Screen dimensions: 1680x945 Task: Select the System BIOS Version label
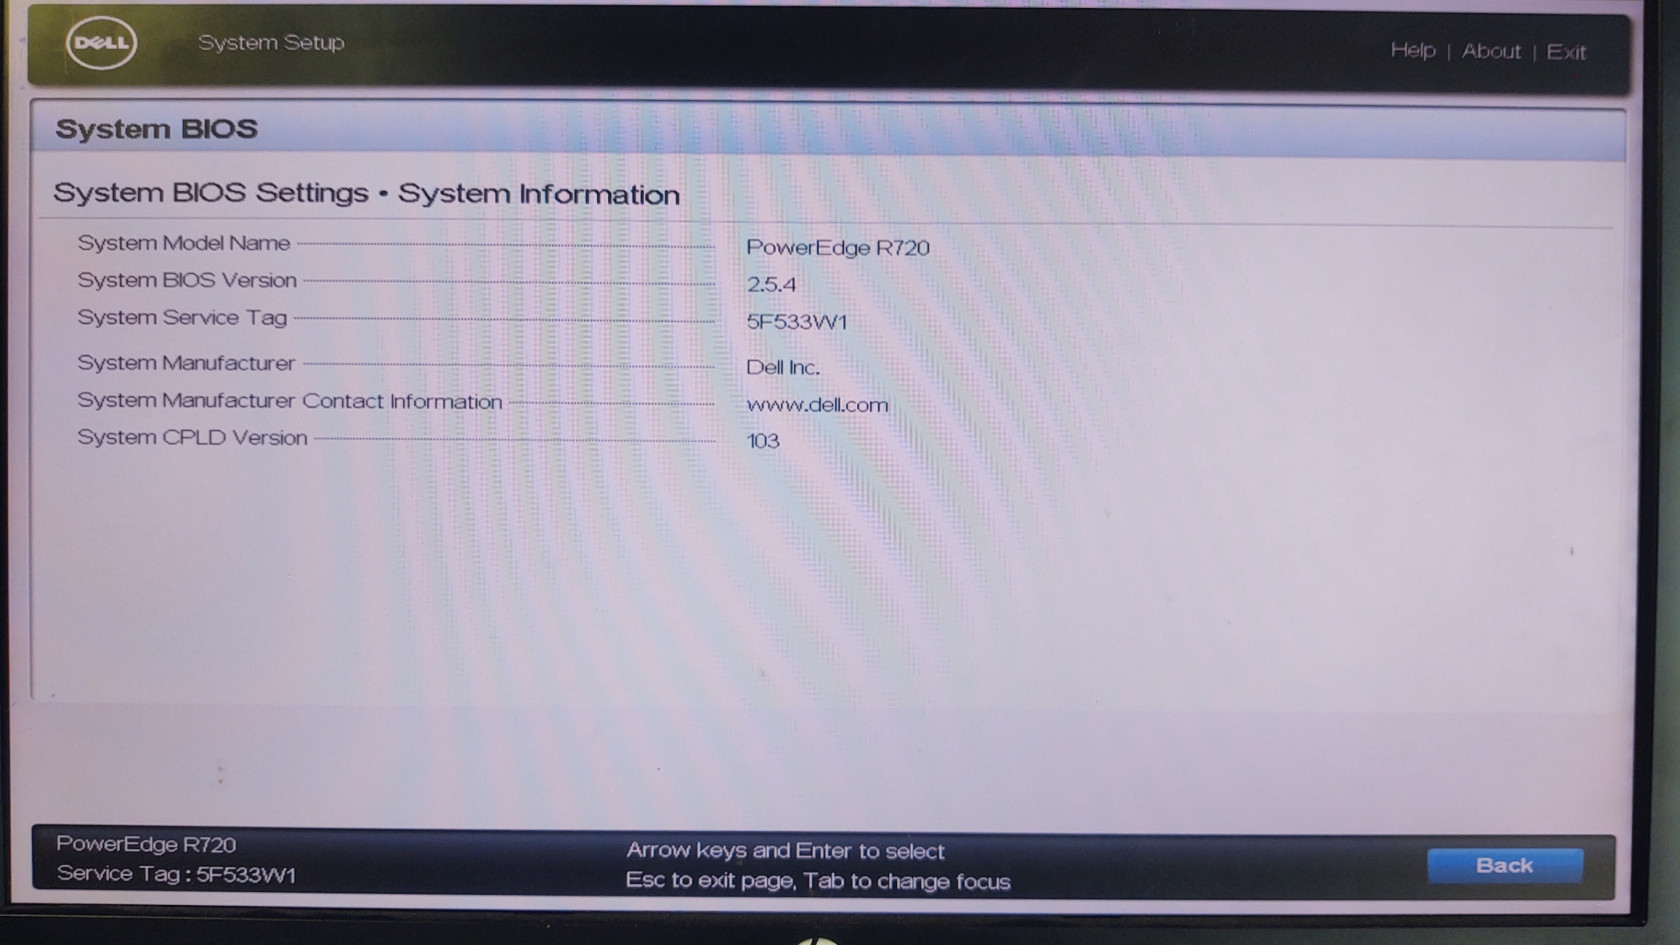[x=187, y=280]
